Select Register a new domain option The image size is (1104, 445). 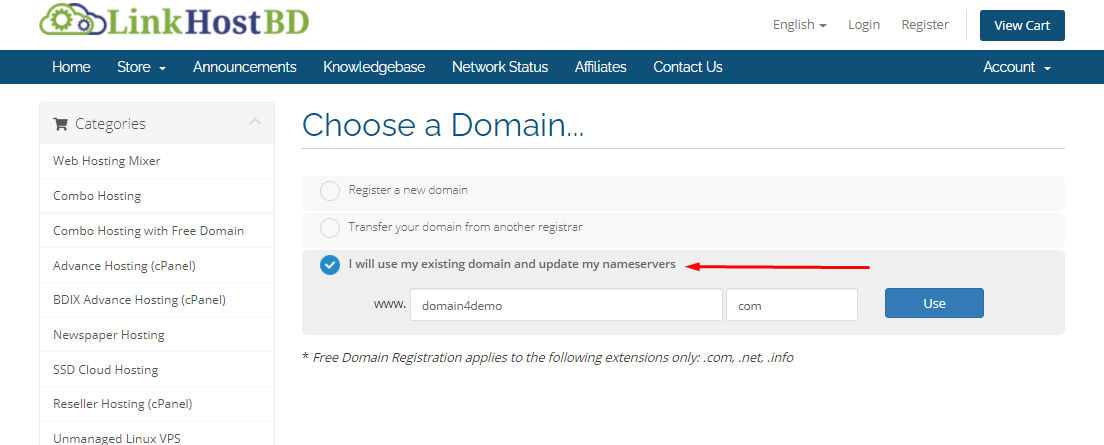(x=330, y=191)
